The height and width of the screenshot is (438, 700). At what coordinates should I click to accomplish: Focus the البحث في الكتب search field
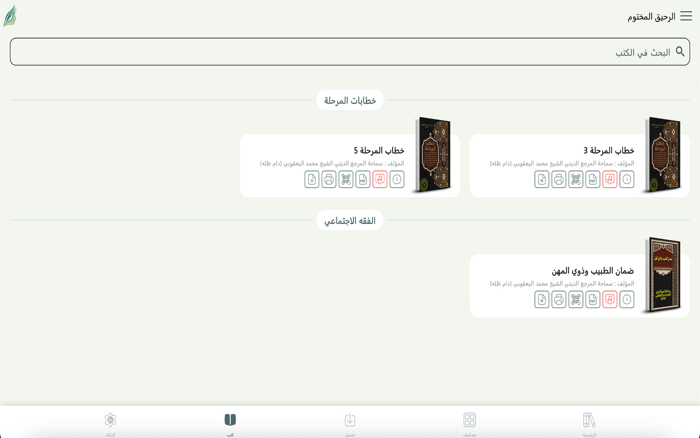(350, 52)
